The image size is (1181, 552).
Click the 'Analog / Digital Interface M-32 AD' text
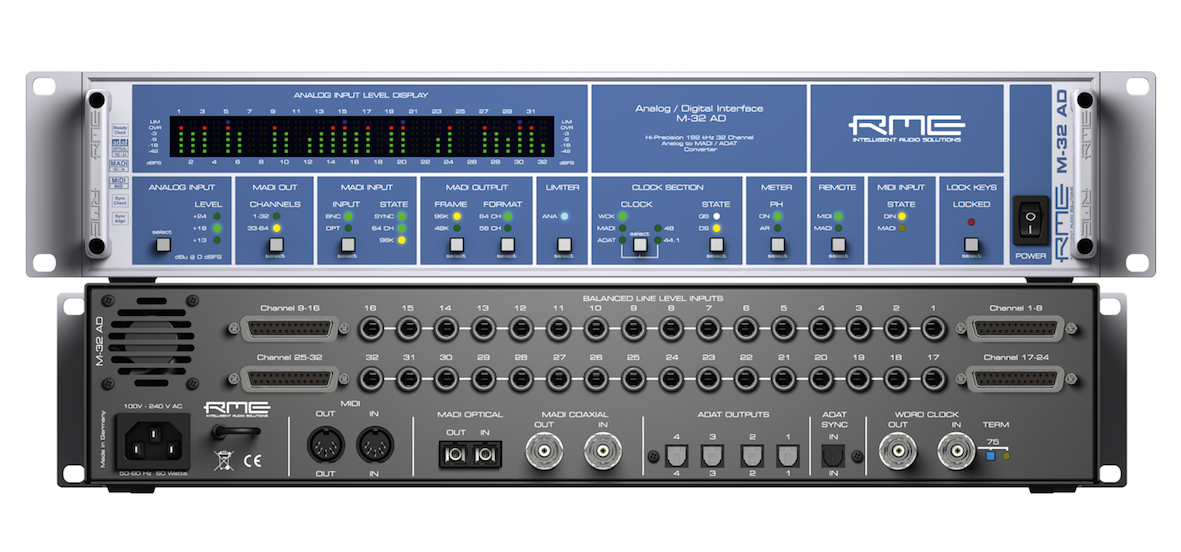click(699, 114)
